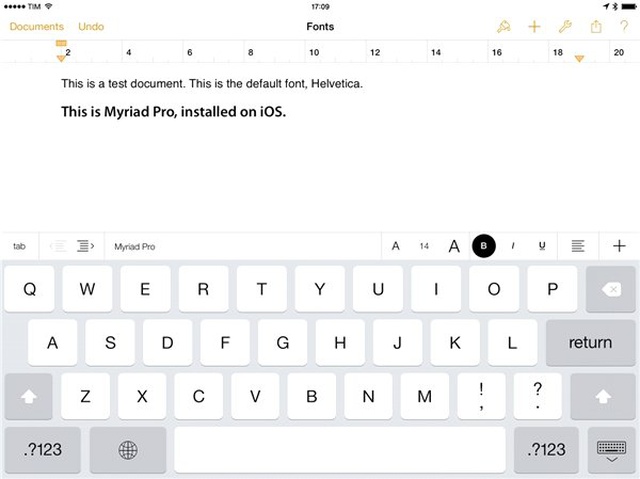Tap the Z key
The width and height of the screenshot is (640, 479).
[85, 396]
